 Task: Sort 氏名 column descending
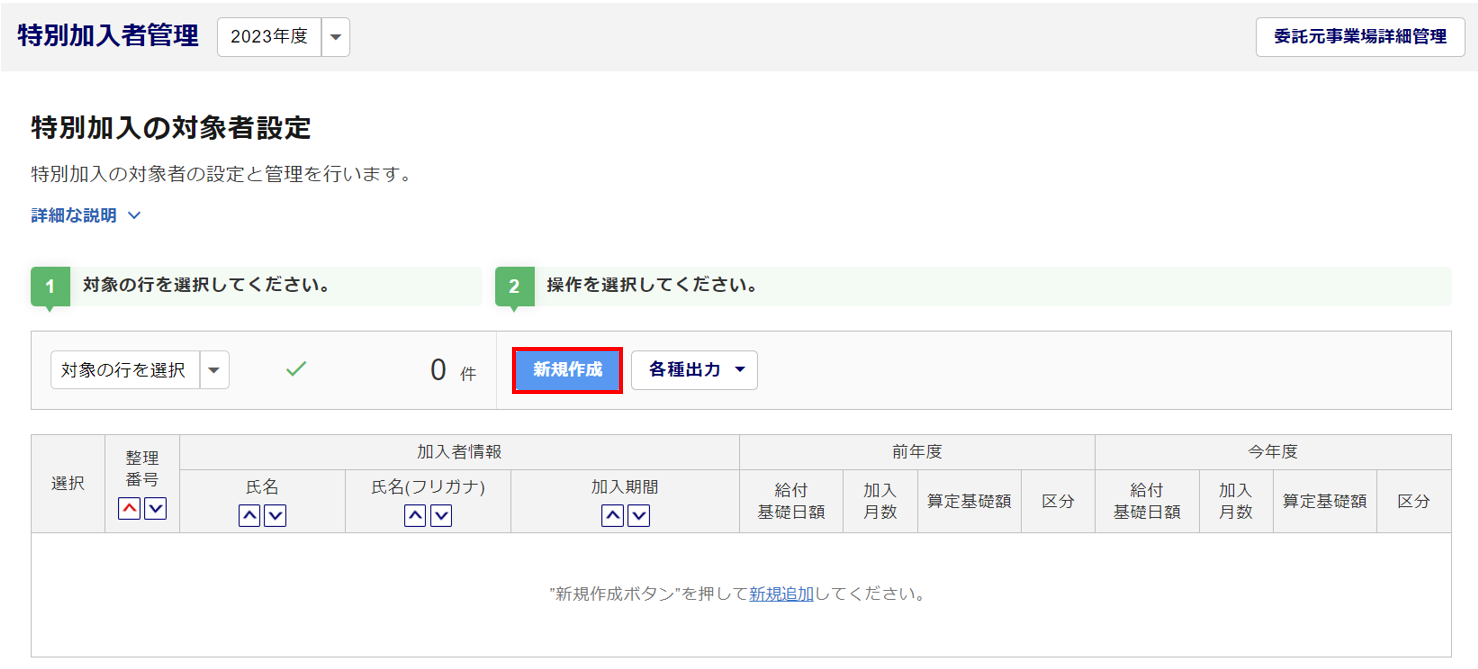(x=275, y=516)
